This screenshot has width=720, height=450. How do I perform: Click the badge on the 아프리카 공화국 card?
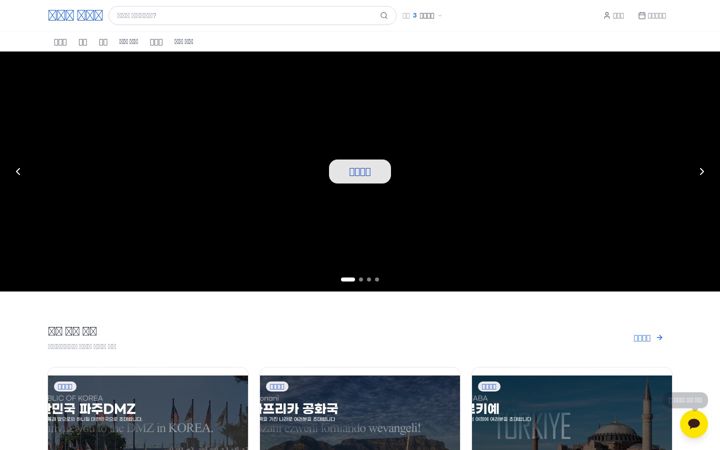277,387
